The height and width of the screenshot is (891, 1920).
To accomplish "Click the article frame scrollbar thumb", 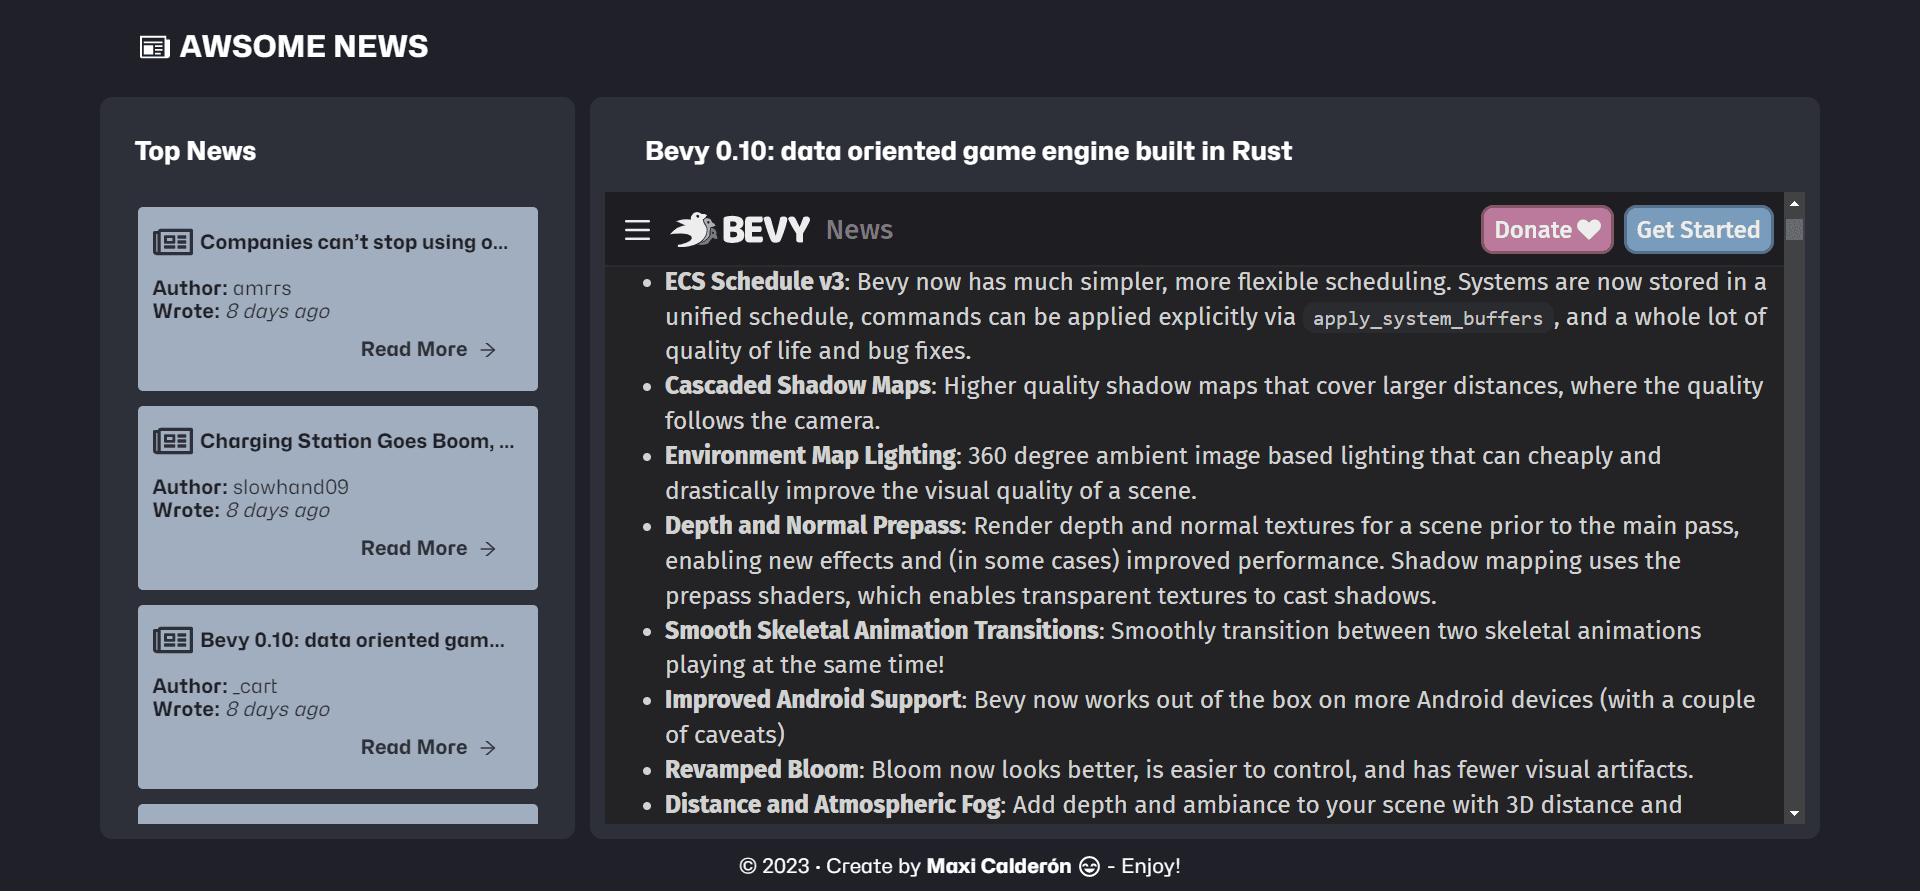I will click(x=1794, y=230).
